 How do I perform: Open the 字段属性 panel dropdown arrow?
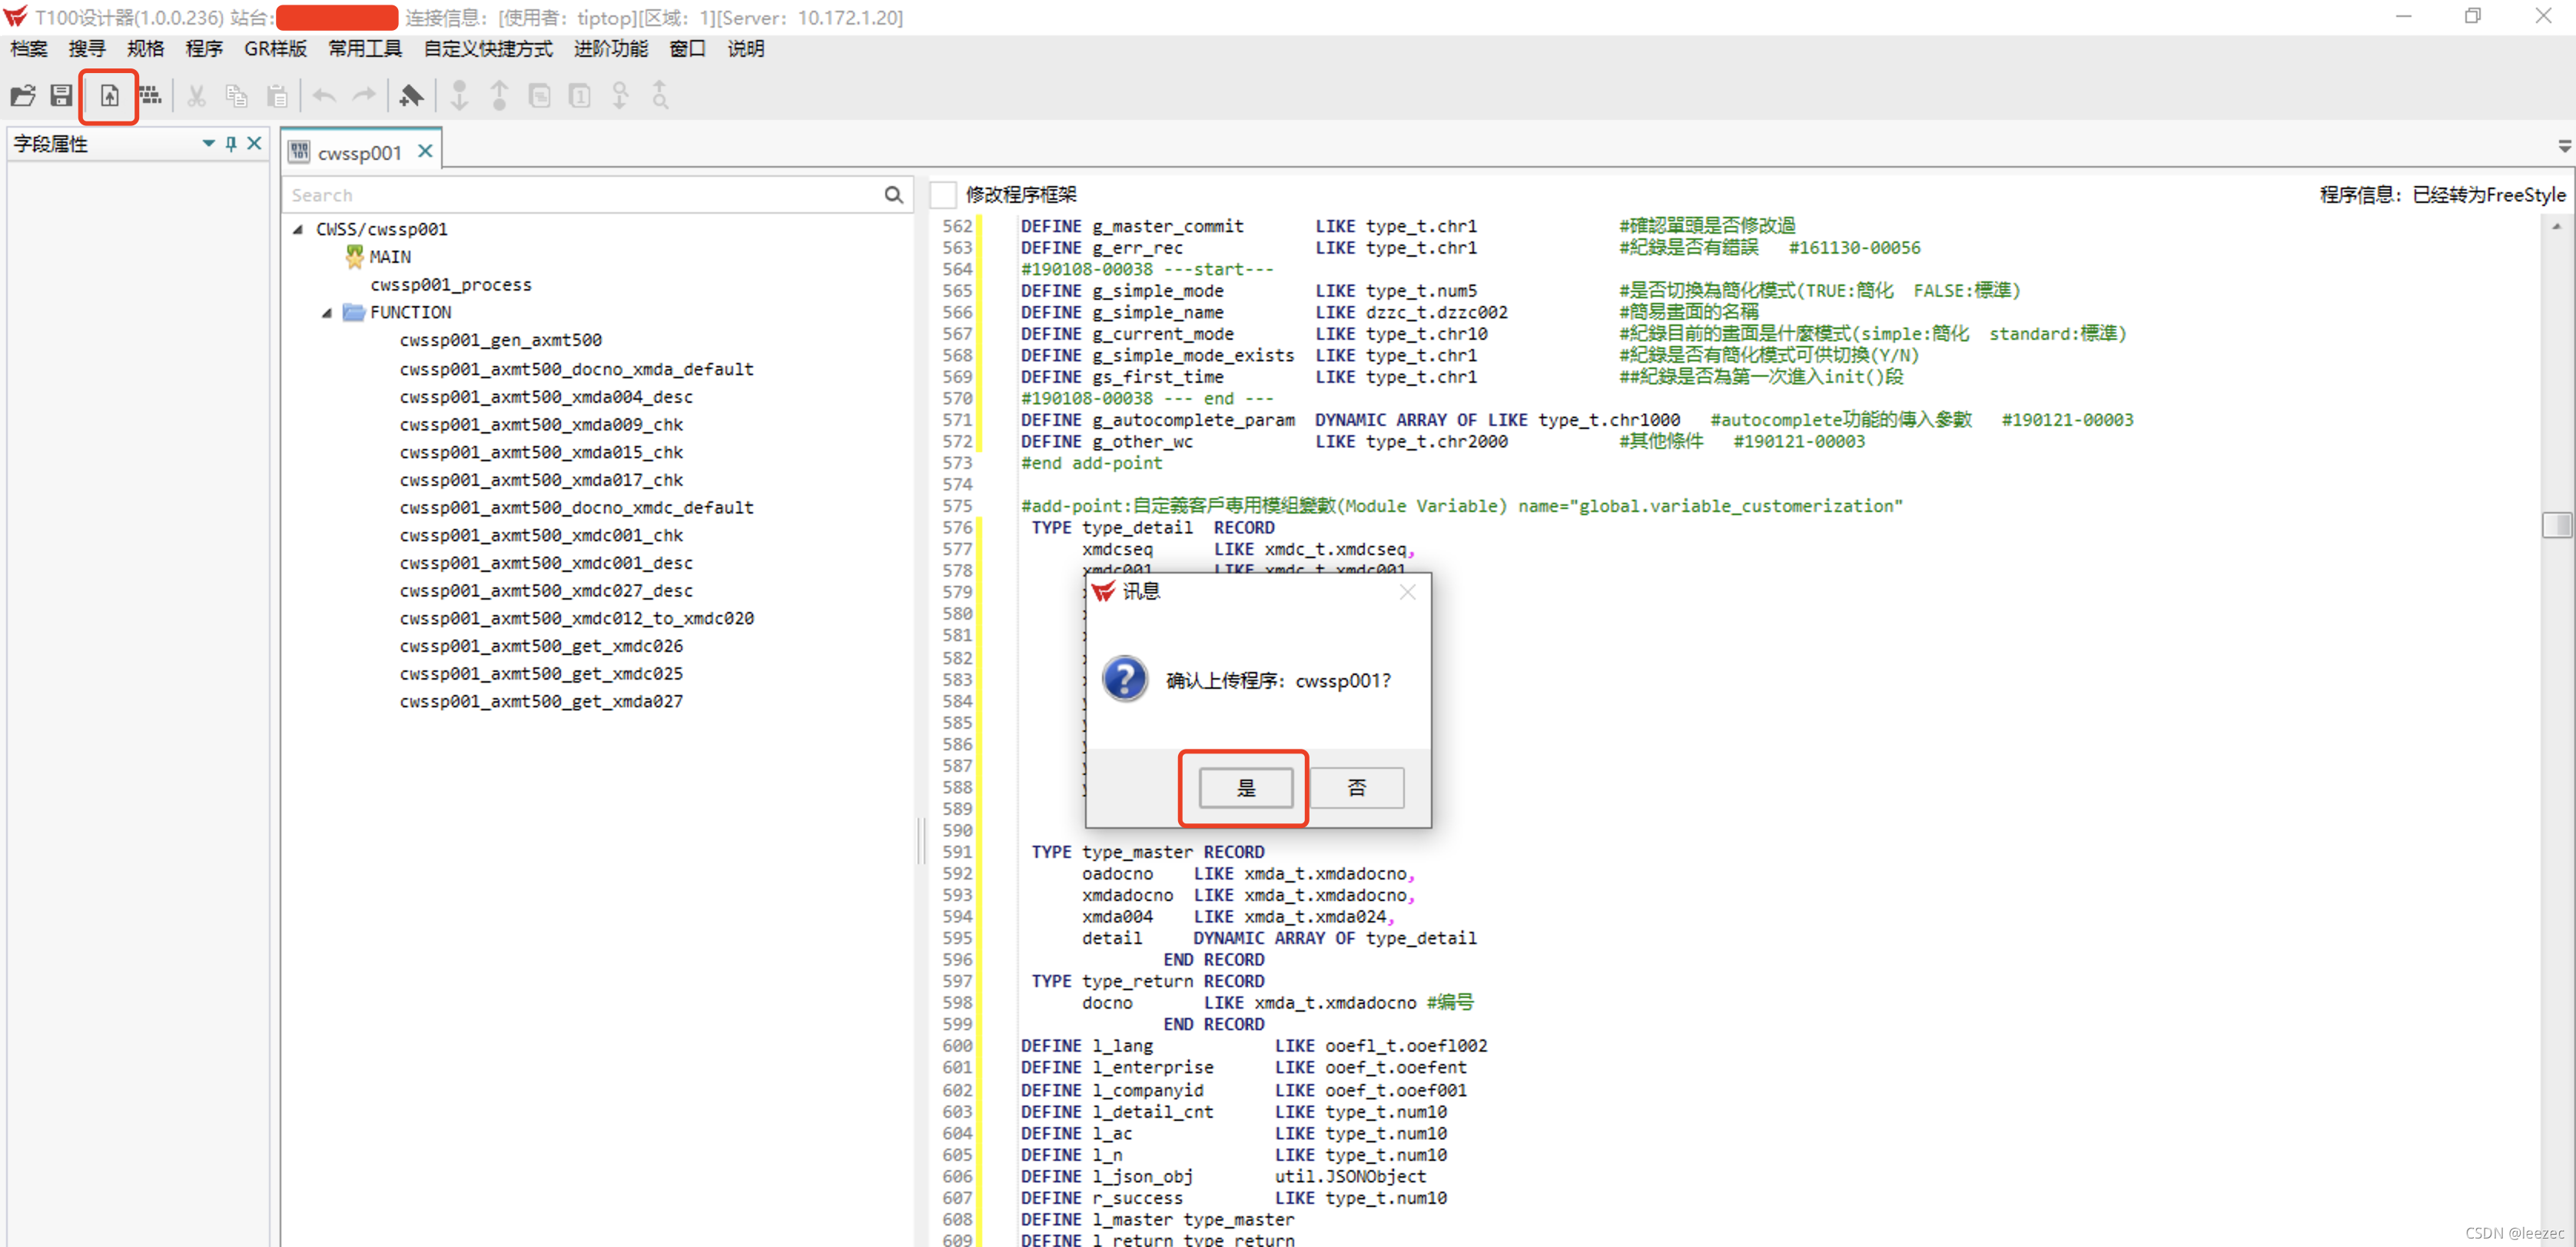(x=208, y=144)
